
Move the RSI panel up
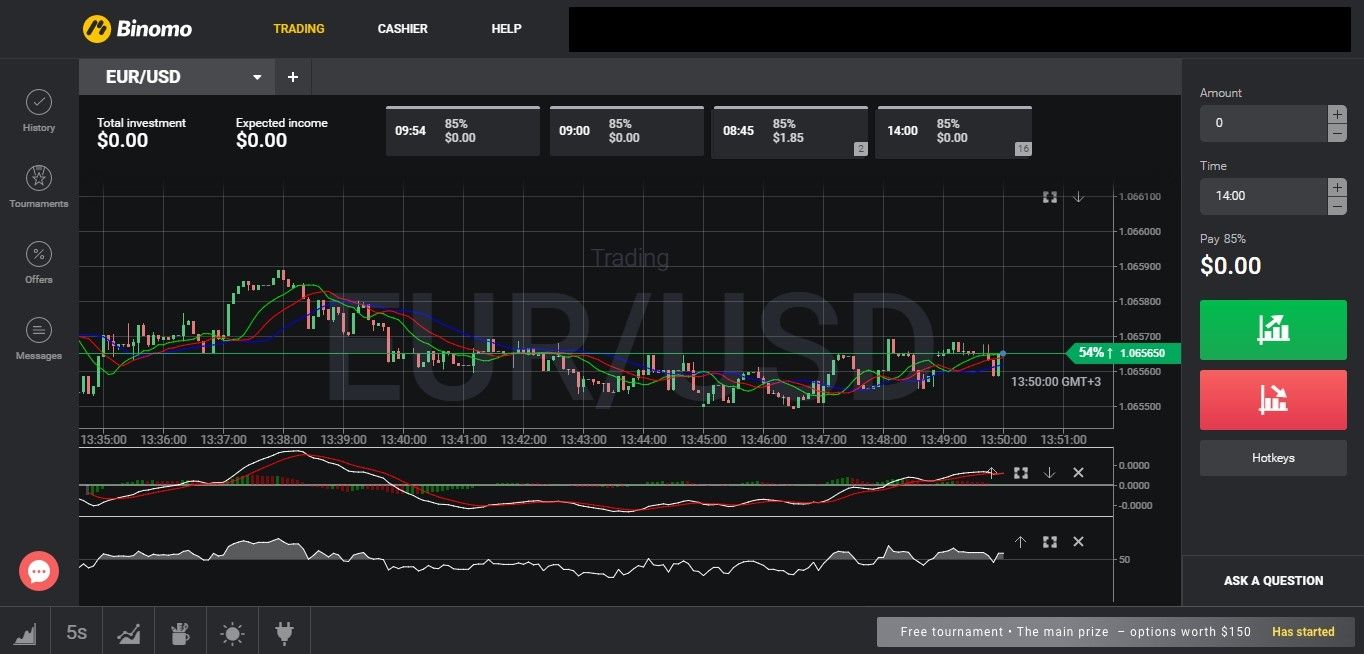pyautogui.click(x=1020, y=542)
